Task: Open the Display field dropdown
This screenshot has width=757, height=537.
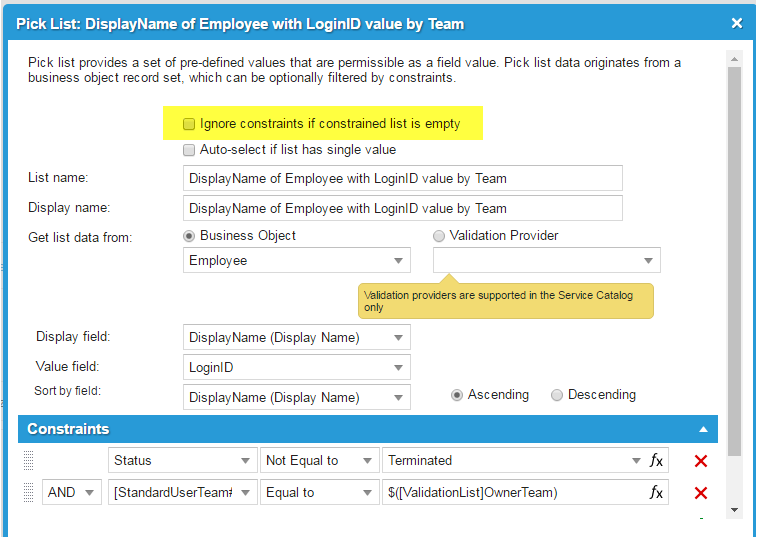Action: 297,337
